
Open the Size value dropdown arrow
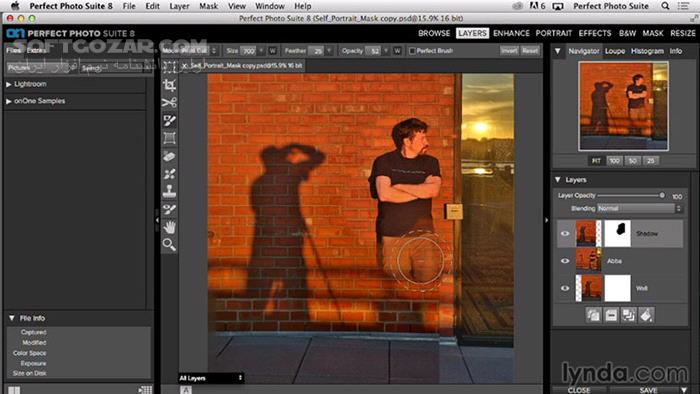(261, 51)
